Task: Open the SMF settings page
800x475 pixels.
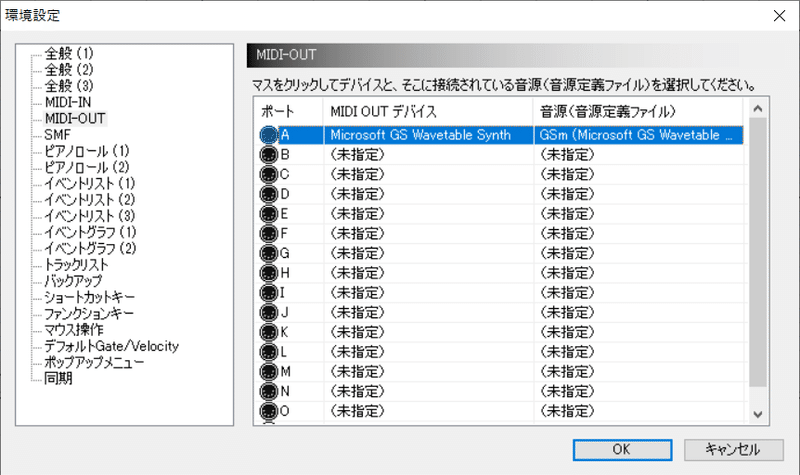Action: pyautogui.click(x=57, y=135)
